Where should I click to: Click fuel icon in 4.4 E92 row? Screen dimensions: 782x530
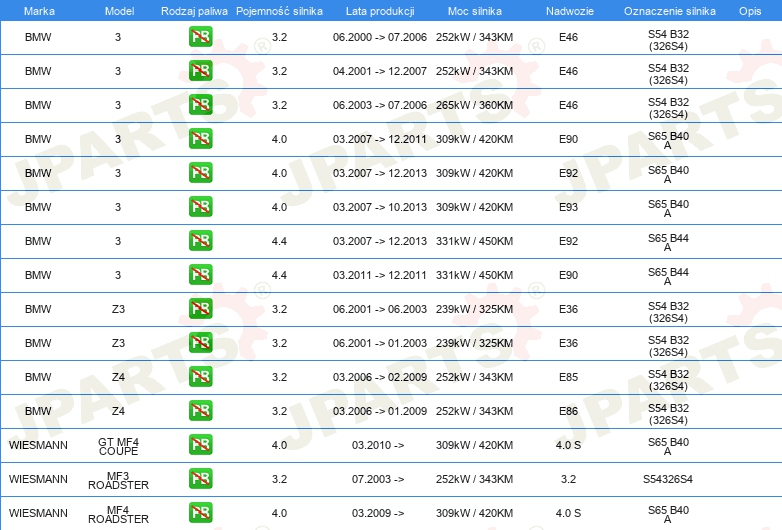coord(200,241)
